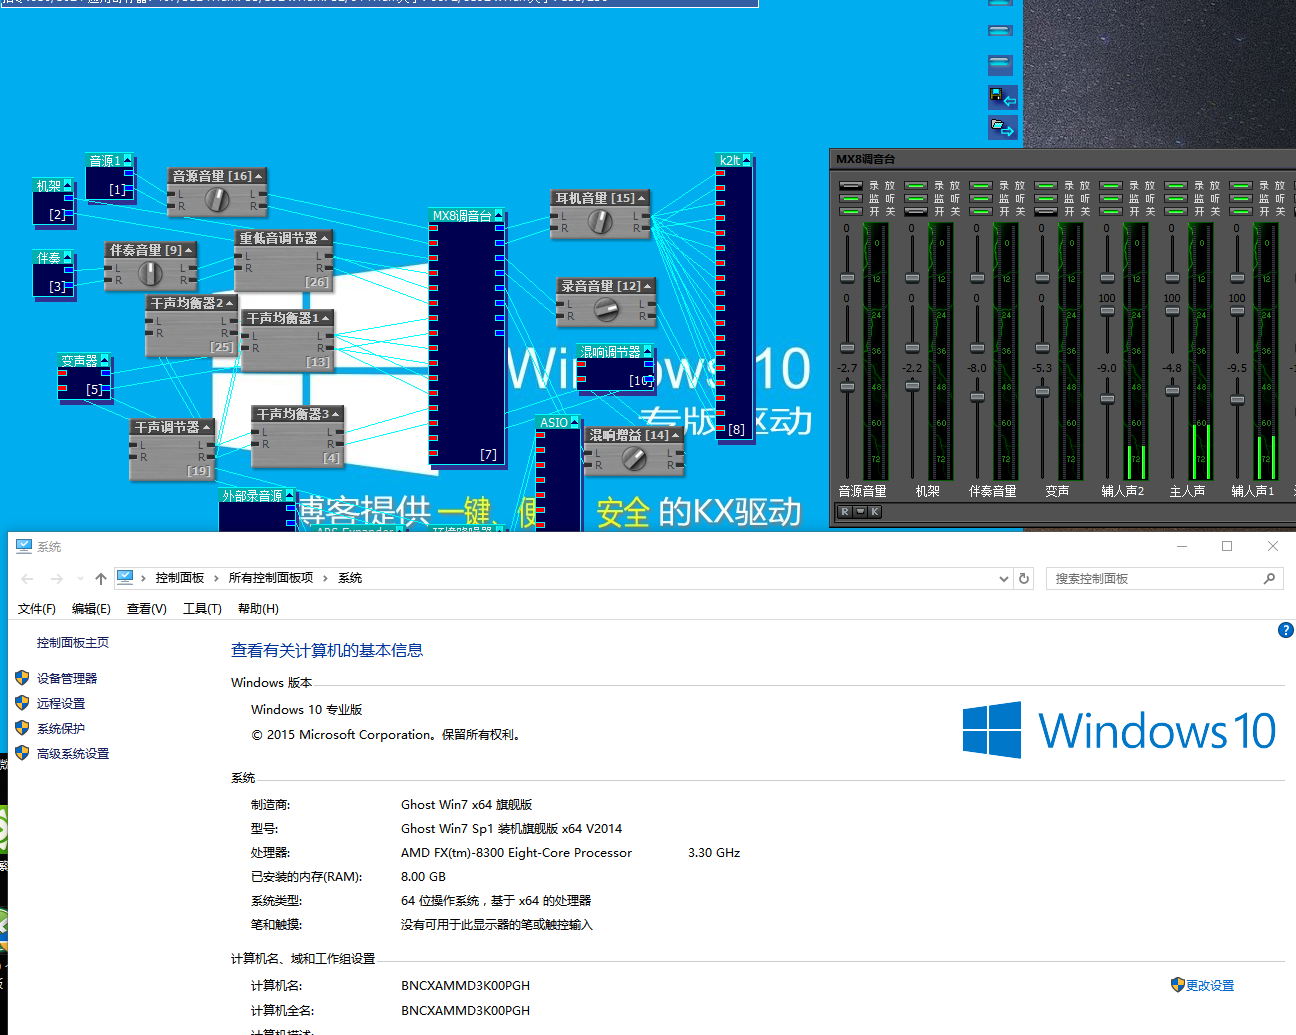Screen dimensions: 1296x1035
Task: Open 控制面板主页 link
Action: pyautogui.click(x=73, y=643)
